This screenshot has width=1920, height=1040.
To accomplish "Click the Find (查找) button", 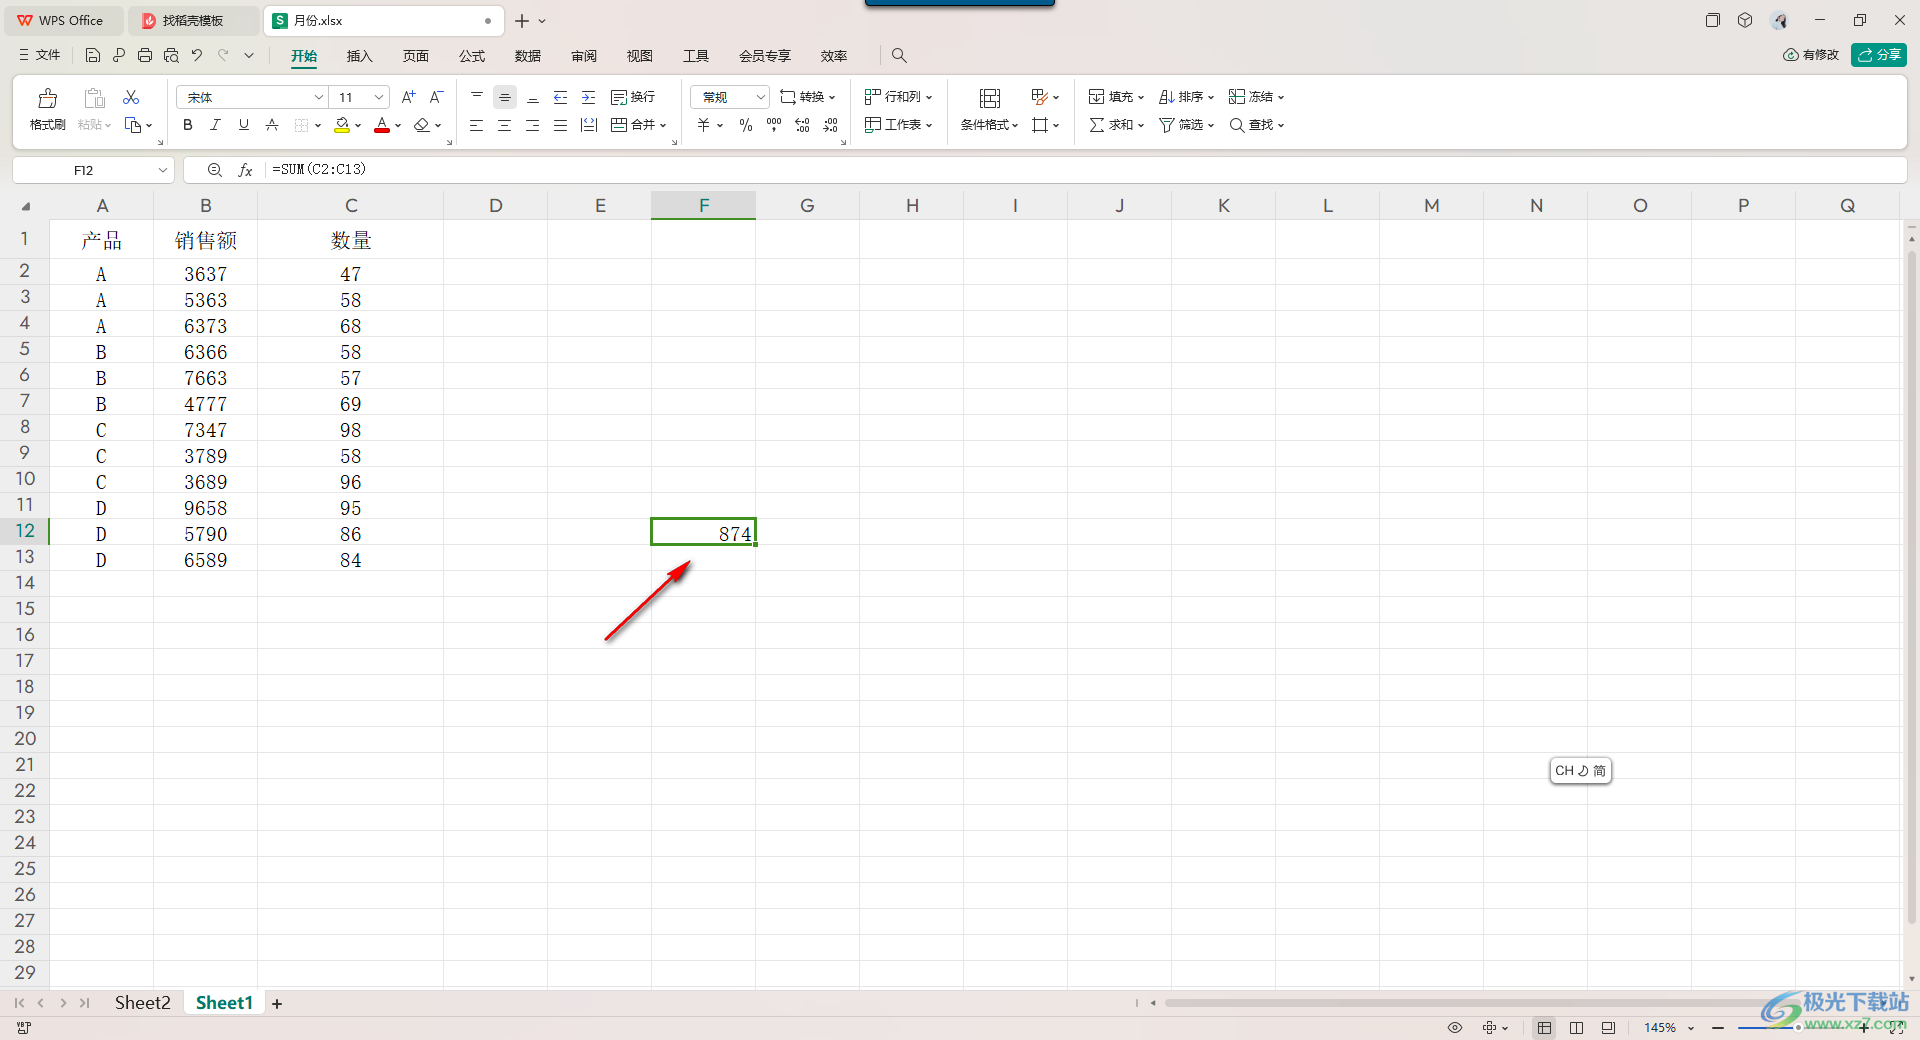I will point(1257,125).
